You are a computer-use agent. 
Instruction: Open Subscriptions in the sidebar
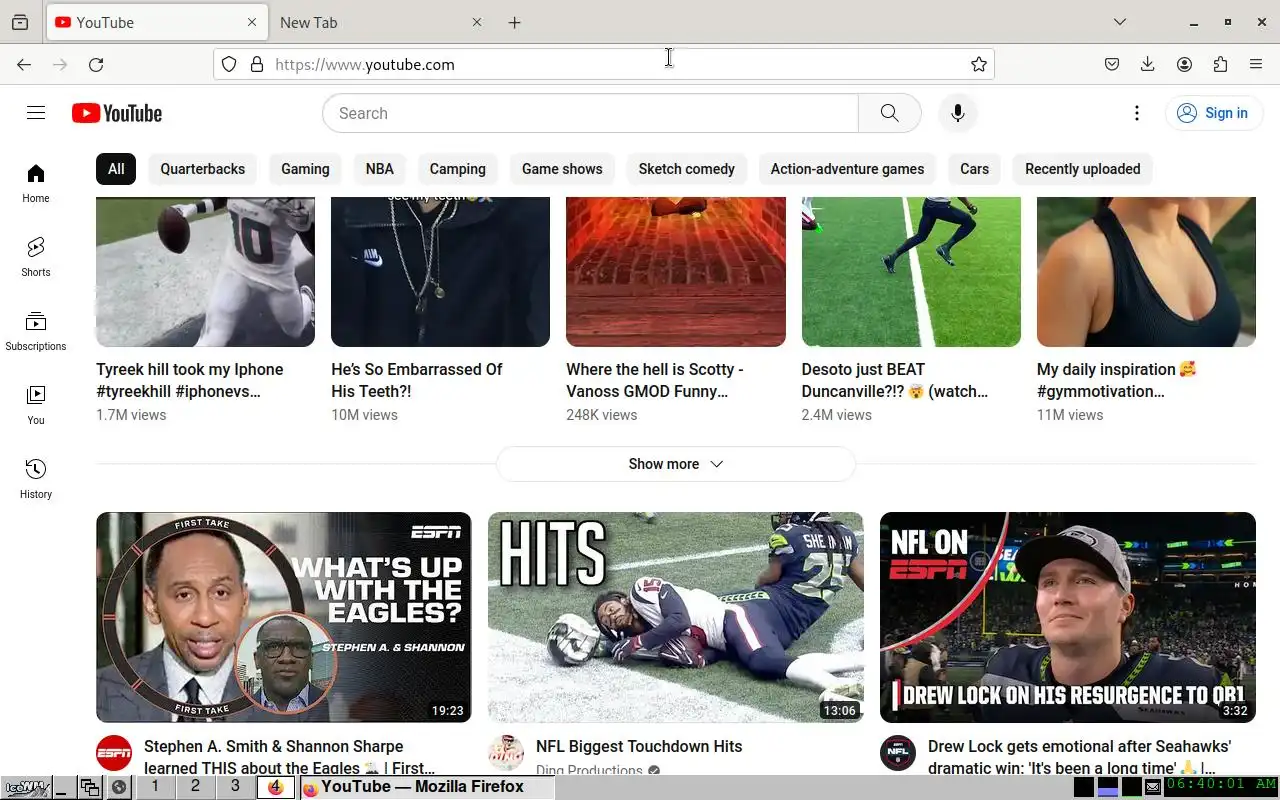coord(36,331)
